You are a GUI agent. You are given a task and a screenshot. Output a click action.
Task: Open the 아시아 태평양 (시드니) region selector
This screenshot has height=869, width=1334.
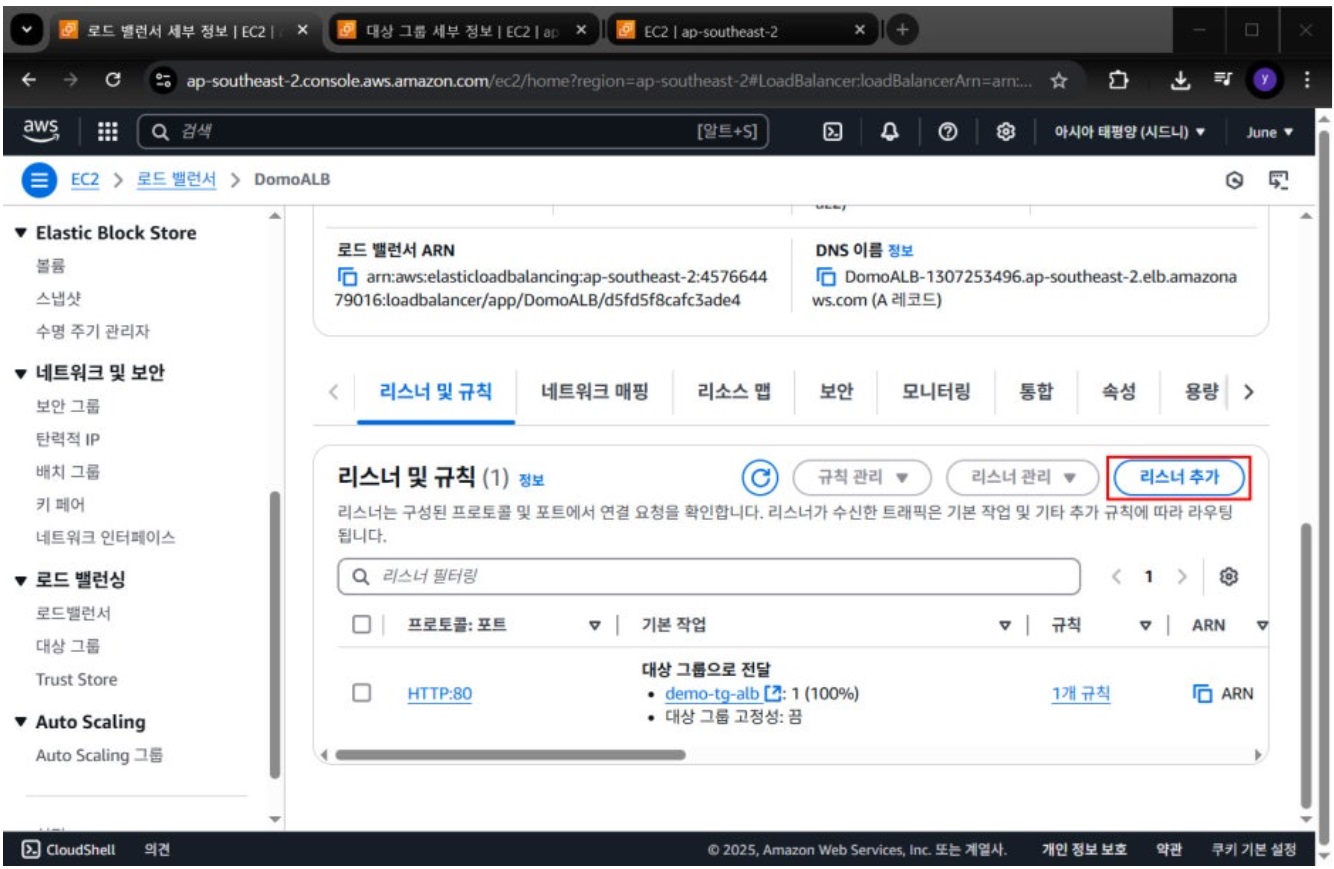1129,132
